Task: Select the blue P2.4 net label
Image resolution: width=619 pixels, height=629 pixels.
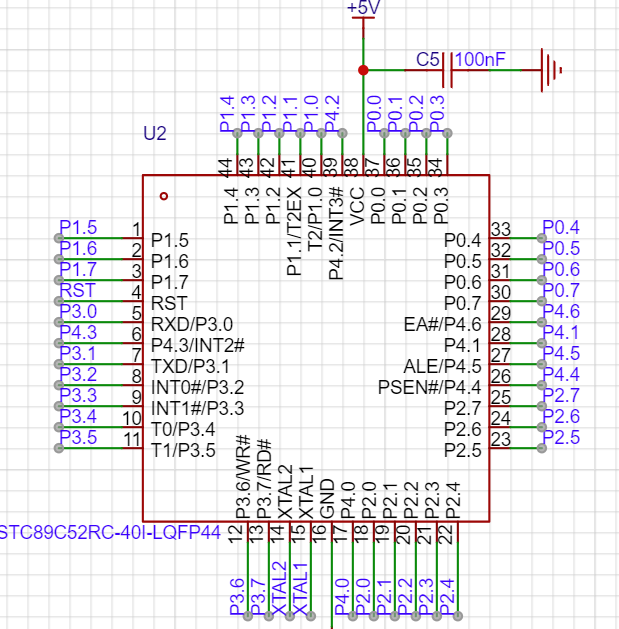Action: (x=447, y=597)
